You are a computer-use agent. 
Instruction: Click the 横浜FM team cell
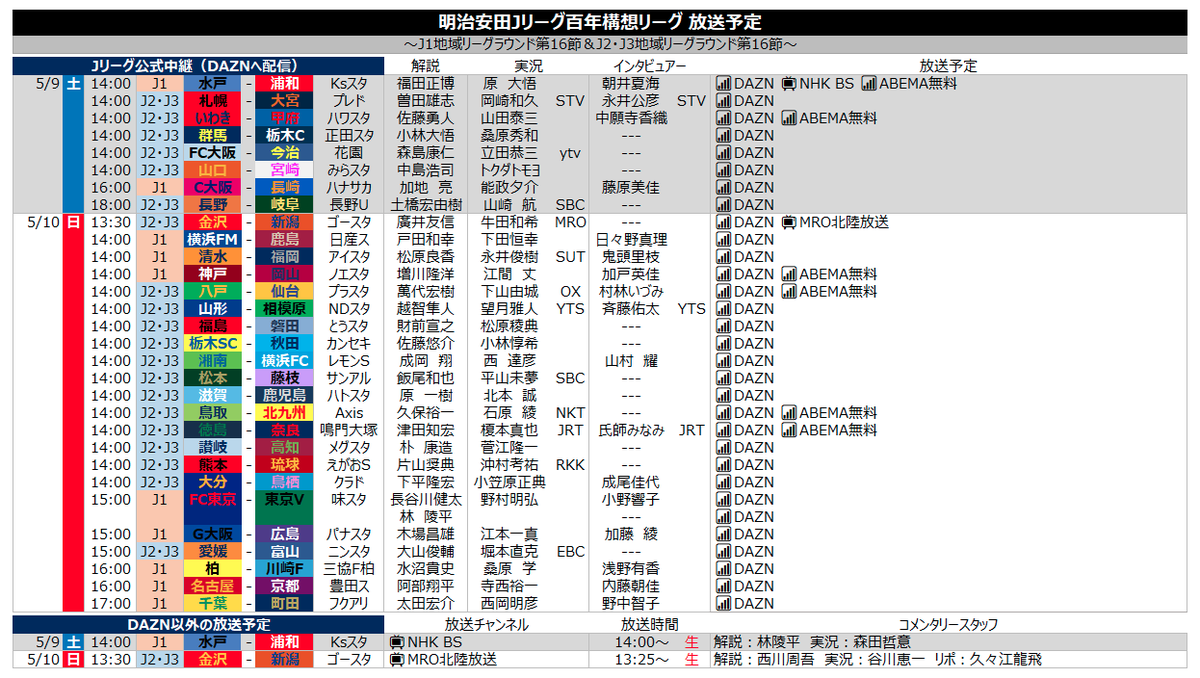click(212, 239)
